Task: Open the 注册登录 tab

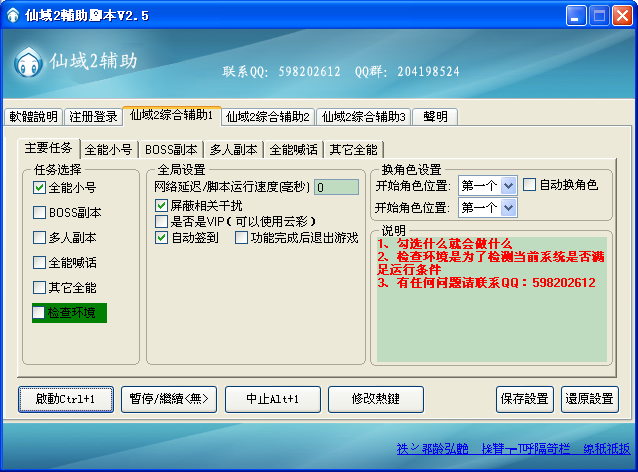Action: tap(93, 117)
